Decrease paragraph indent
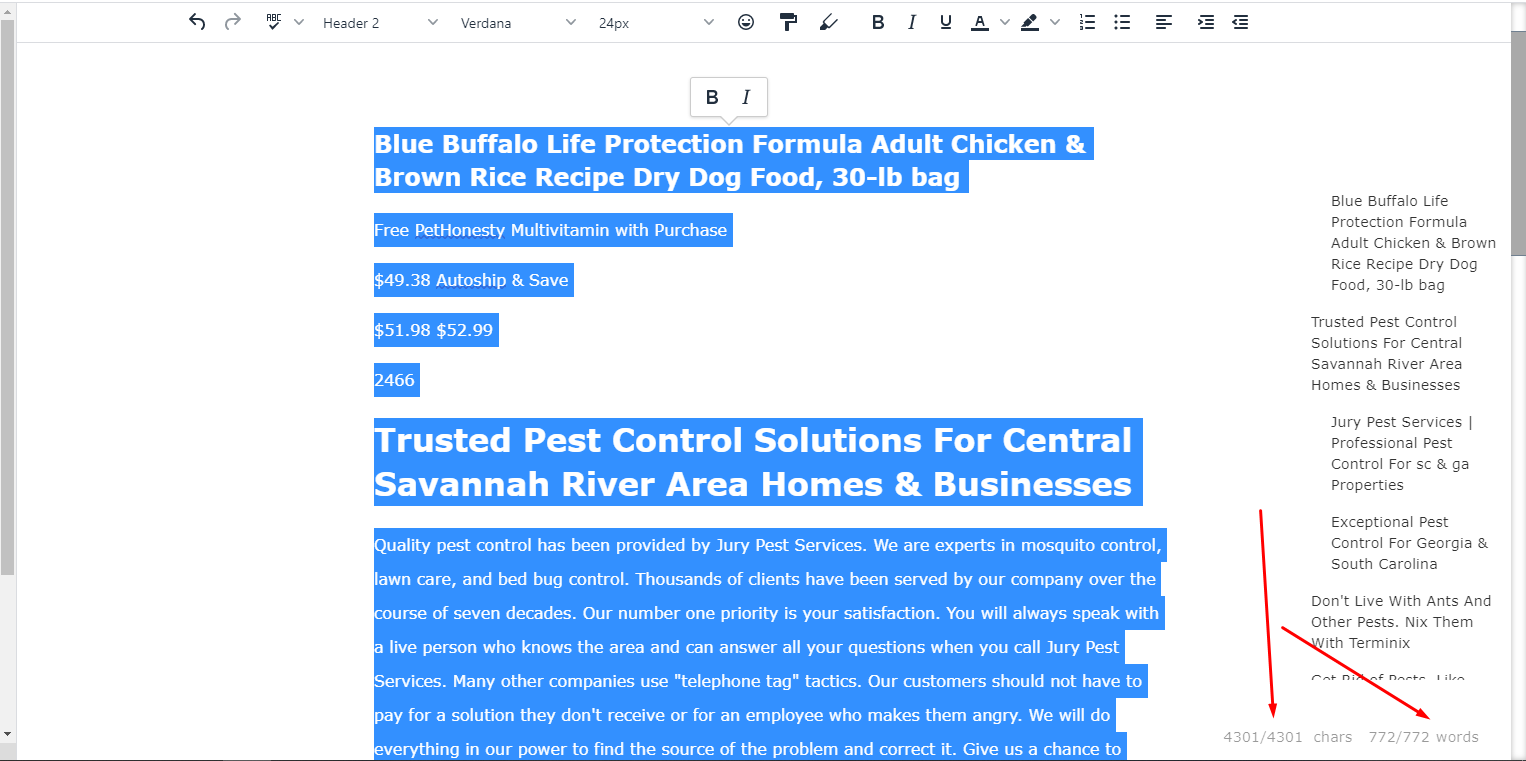Viewport: 1526px width, 761px height. [1240, 22]
